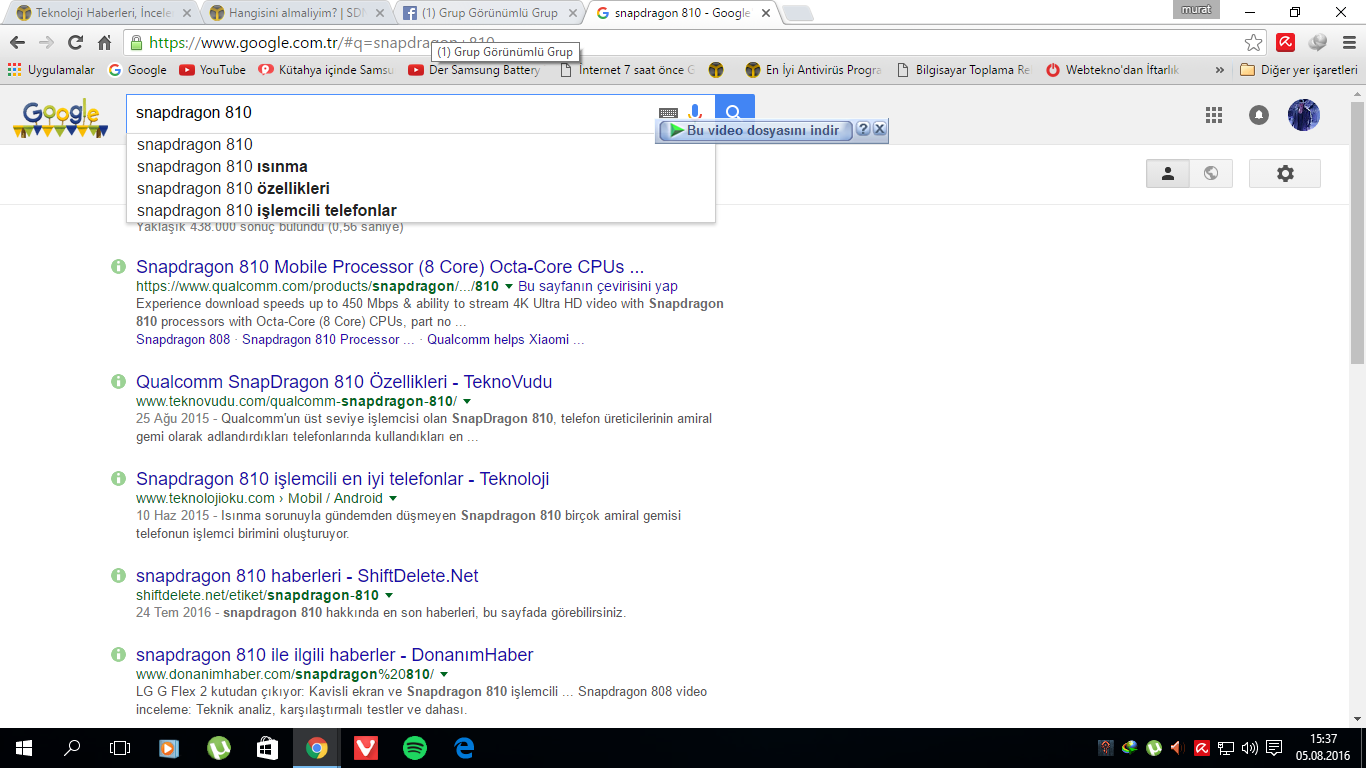Open Qualcomm SnapDragon 810 Özellikleri result
This screenshot has height=768, width=1366.
click(344, 382)
